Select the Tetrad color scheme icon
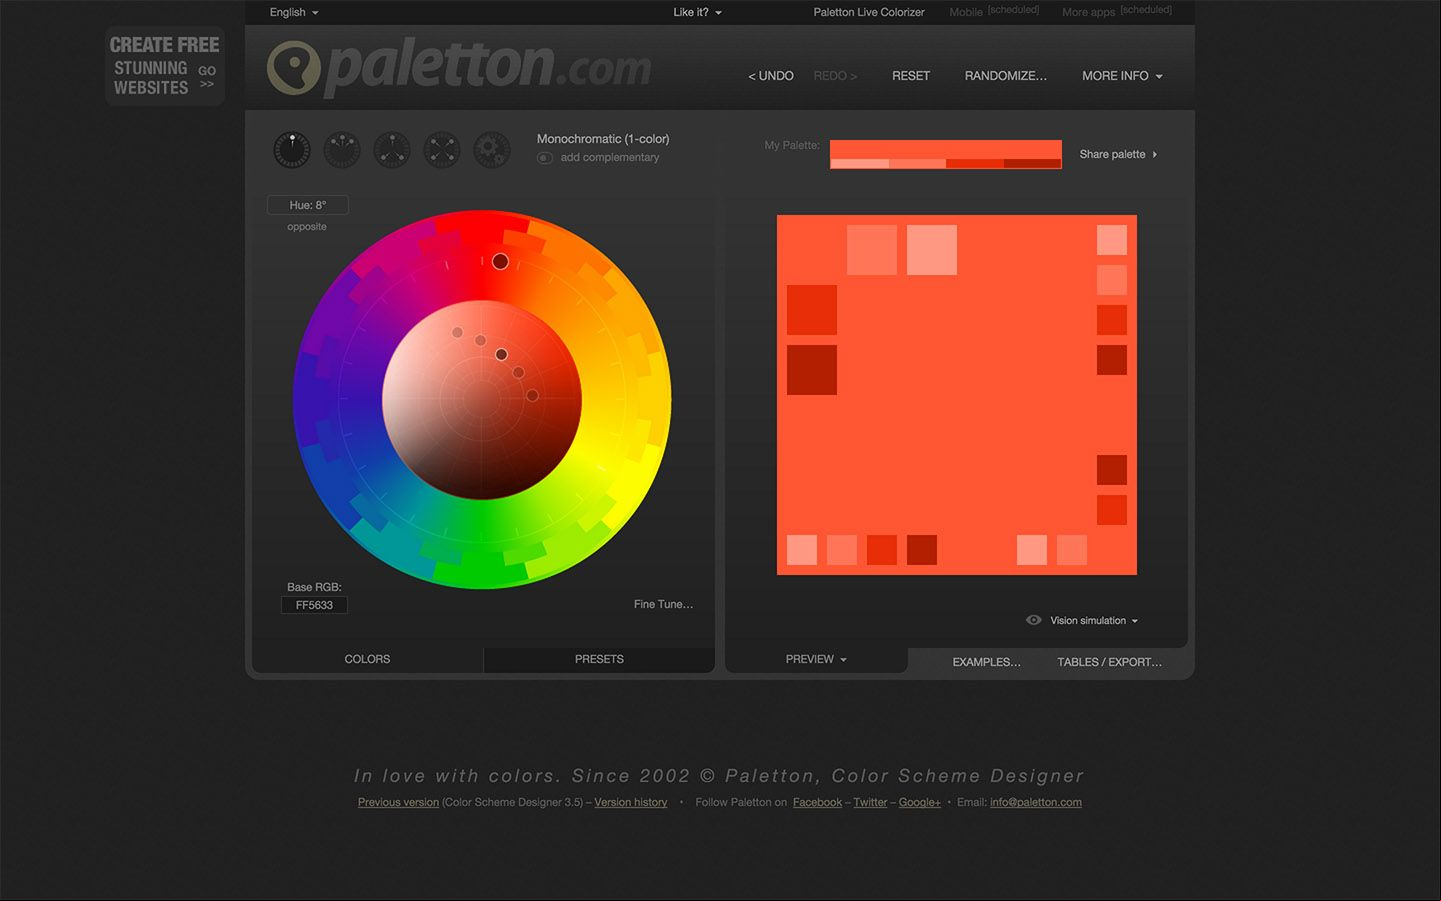This screenshot has height=901, width=1441. click(x=442, y=150)
